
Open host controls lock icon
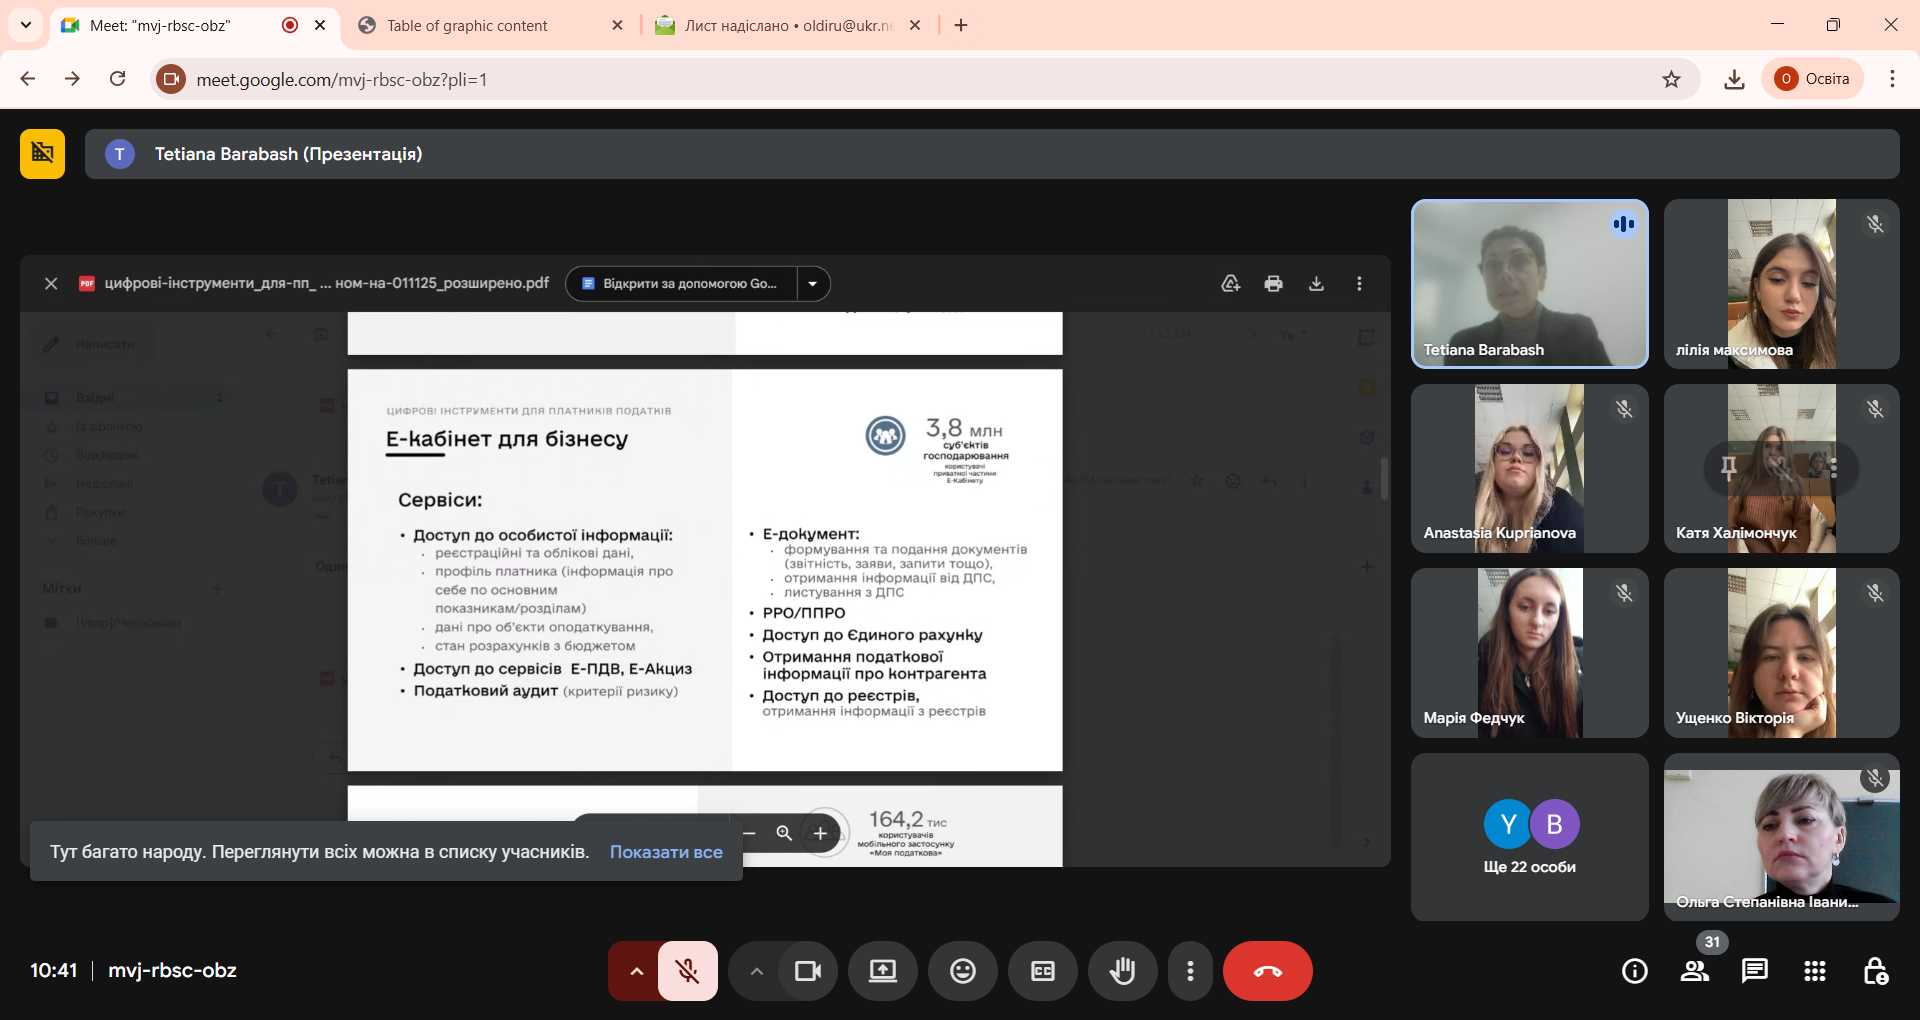coord(1875,971)
